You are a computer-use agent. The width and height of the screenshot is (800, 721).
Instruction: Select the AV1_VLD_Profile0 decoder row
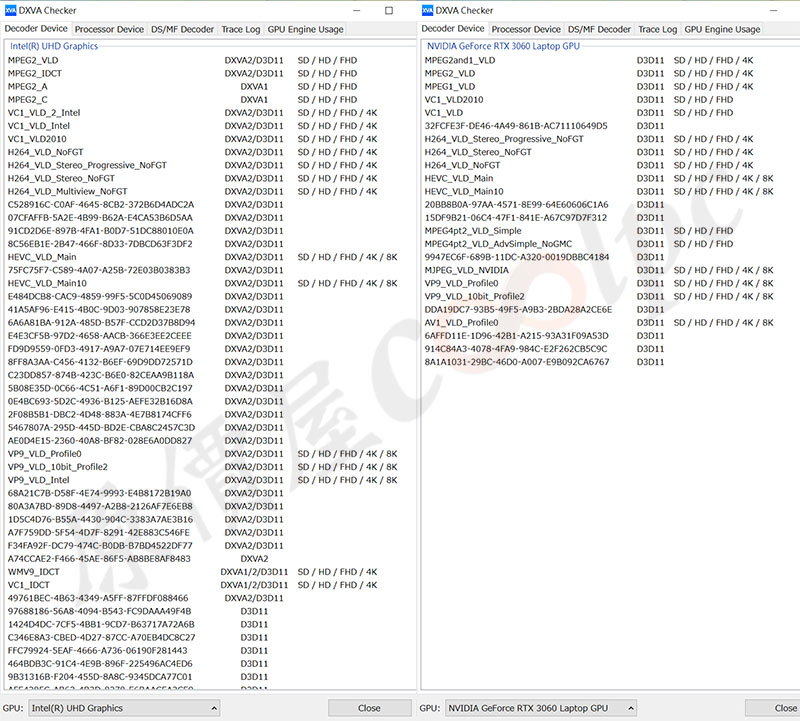[x=599, y=322]
